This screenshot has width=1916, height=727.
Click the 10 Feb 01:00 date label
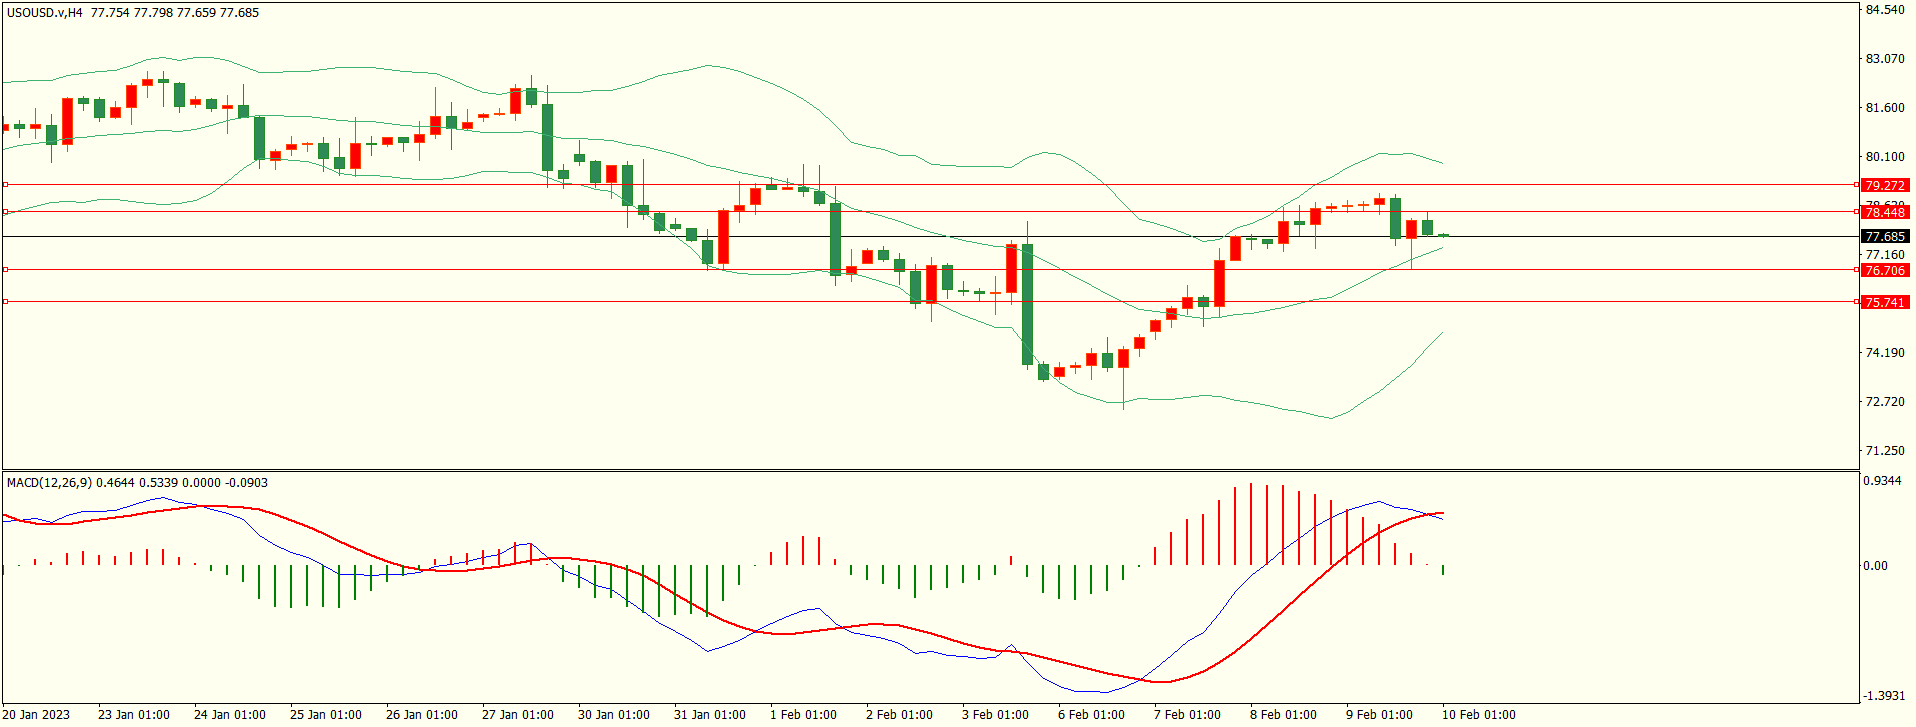[x=1479, y=715]
